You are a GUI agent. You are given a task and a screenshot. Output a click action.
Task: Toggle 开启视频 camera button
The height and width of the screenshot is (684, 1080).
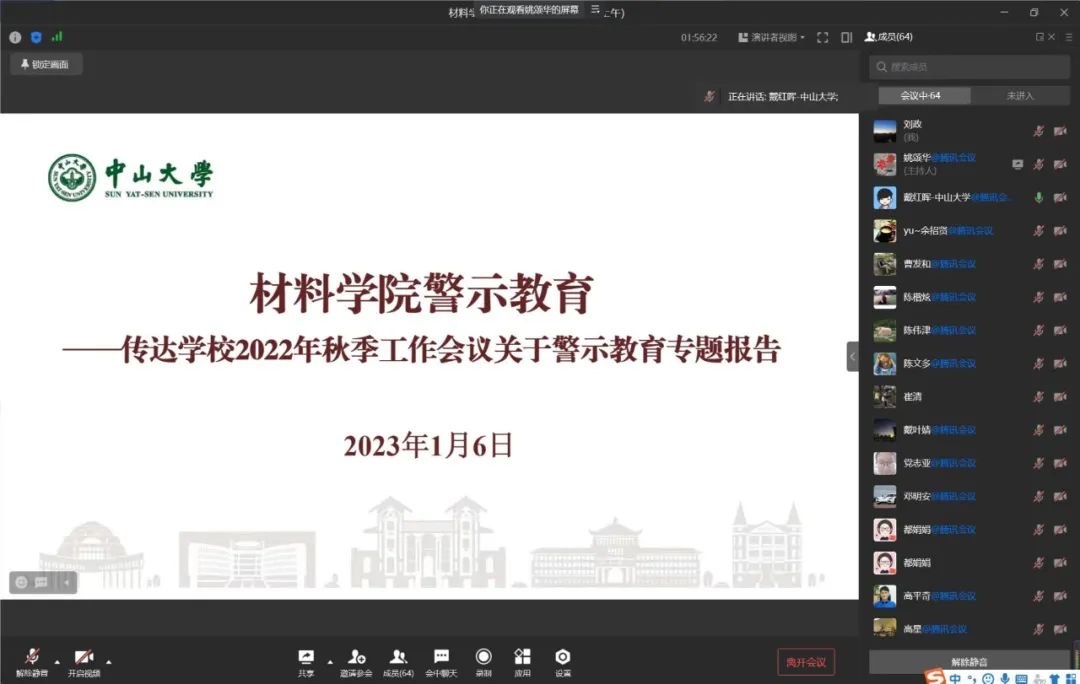(x=84, y=657)
